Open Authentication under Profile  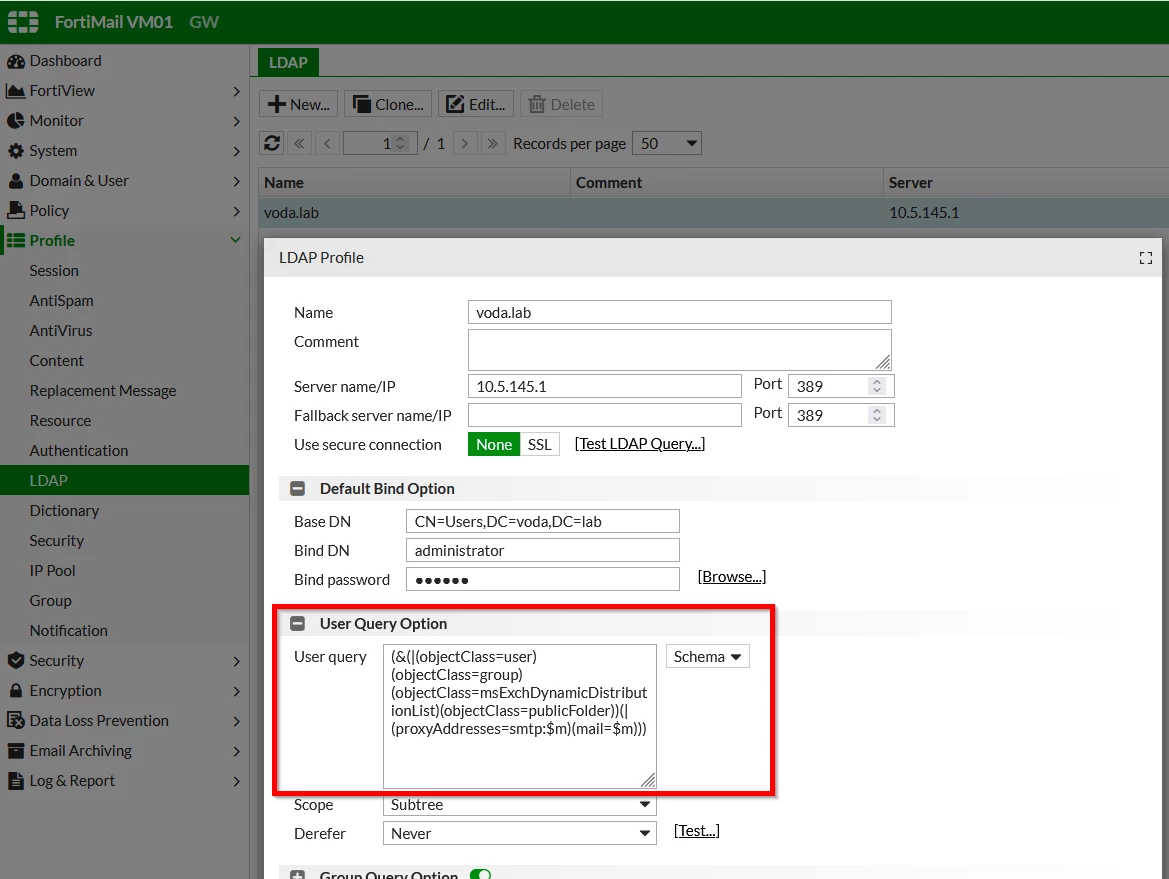click(x=79, y=450)
